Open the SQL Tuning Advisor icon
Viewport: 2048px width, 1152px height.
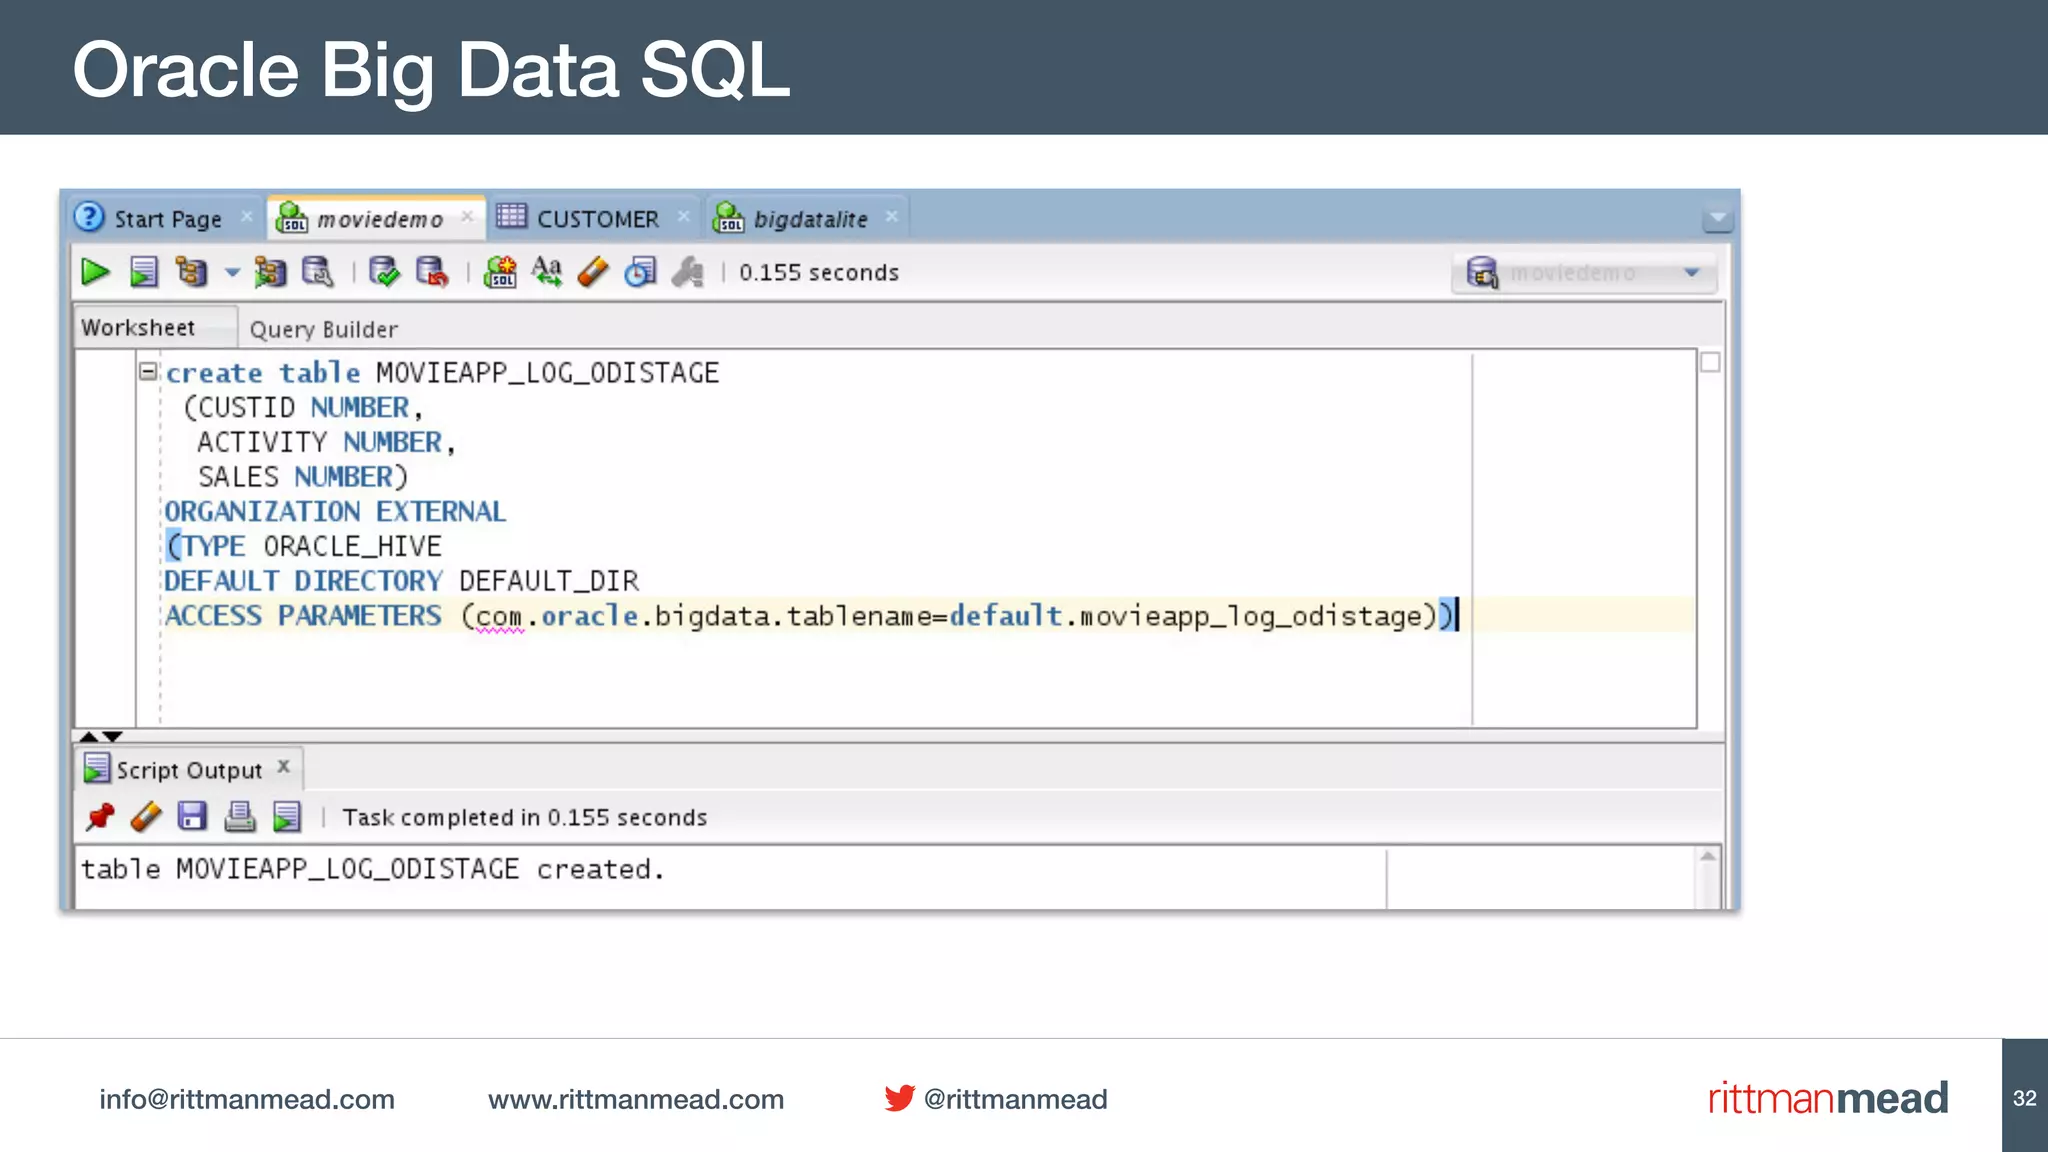(x=318, y=272)
